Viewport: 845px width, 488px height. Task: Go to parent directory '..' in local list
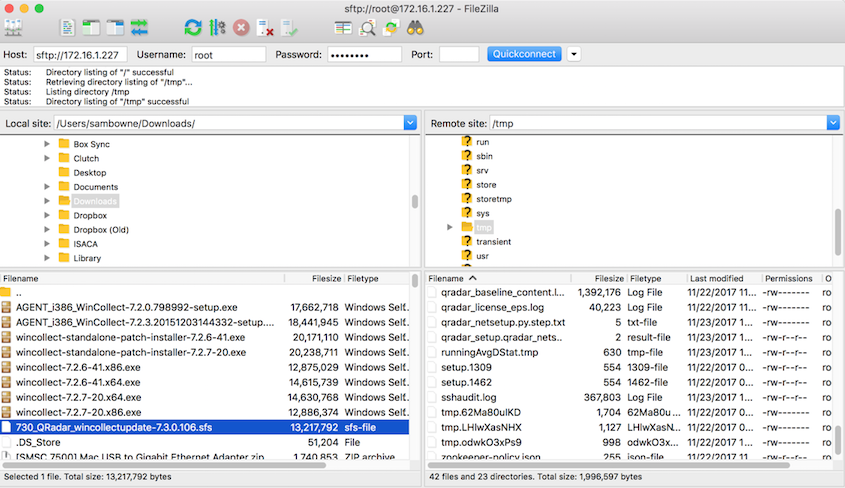205,292
